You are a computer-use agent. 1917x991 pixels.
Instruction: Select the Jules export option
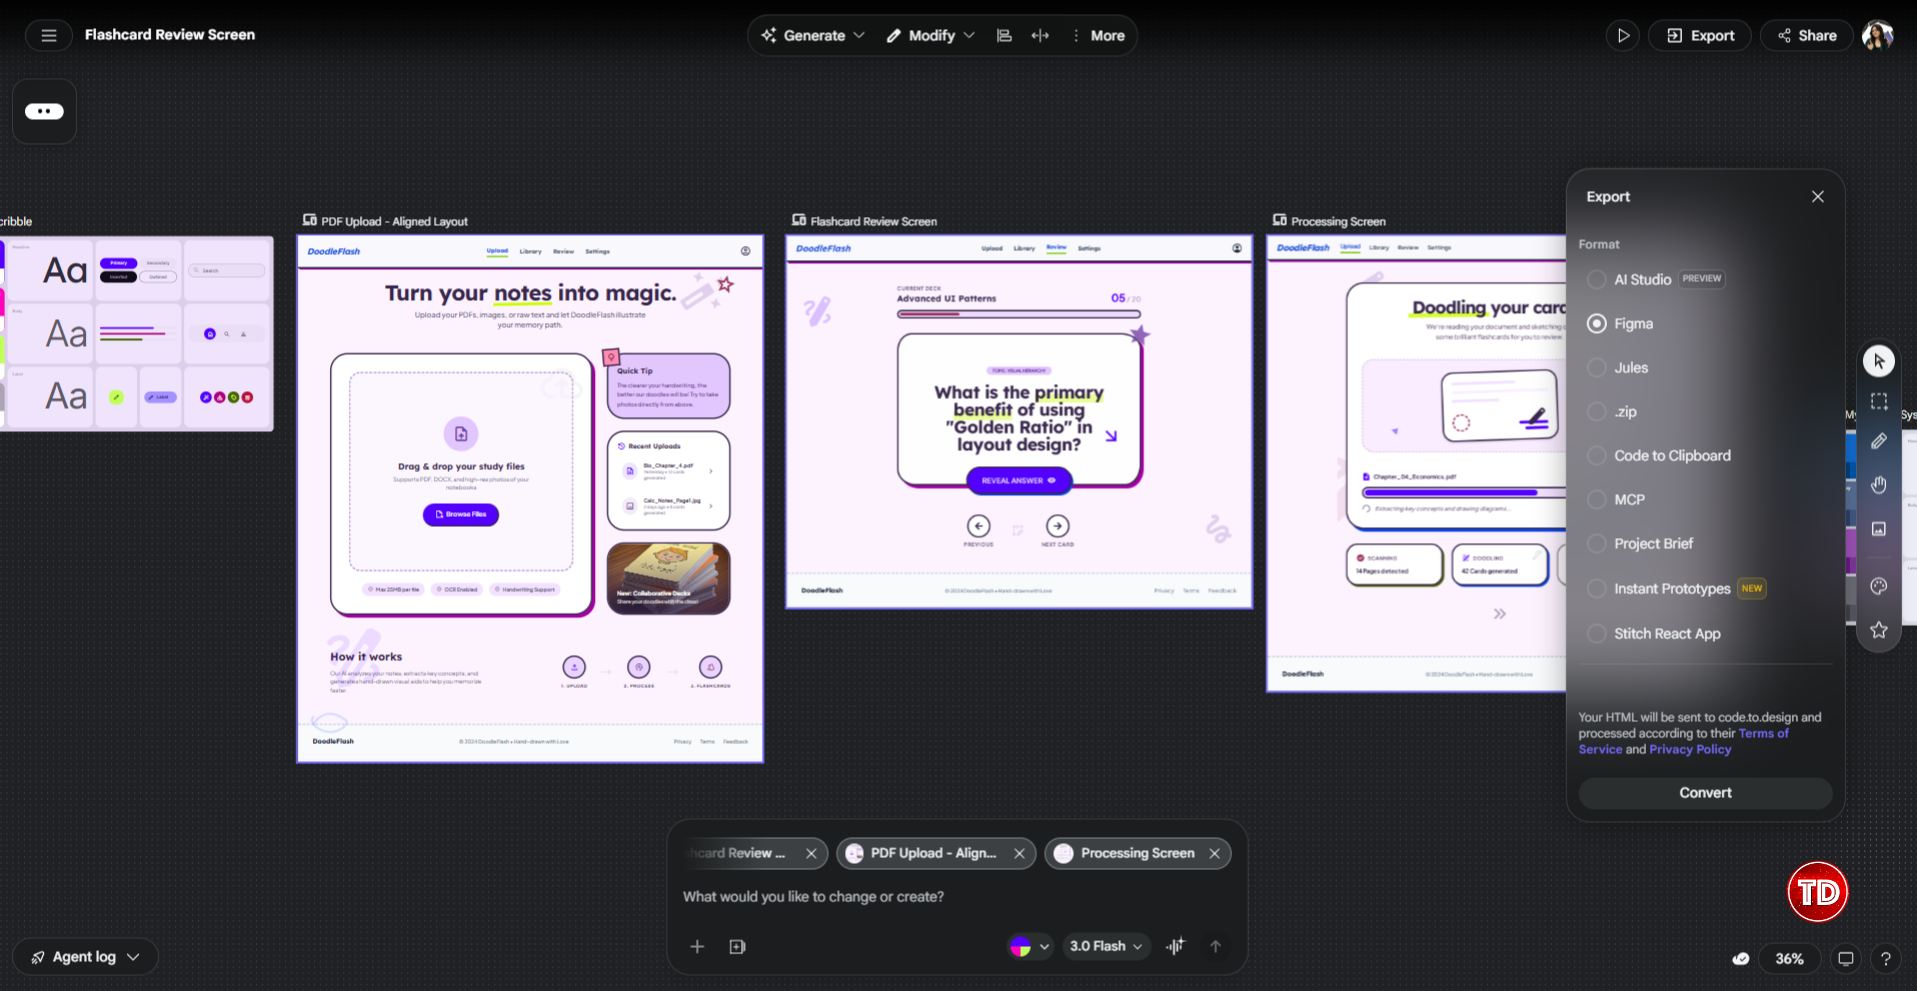tap(1597, 368)
